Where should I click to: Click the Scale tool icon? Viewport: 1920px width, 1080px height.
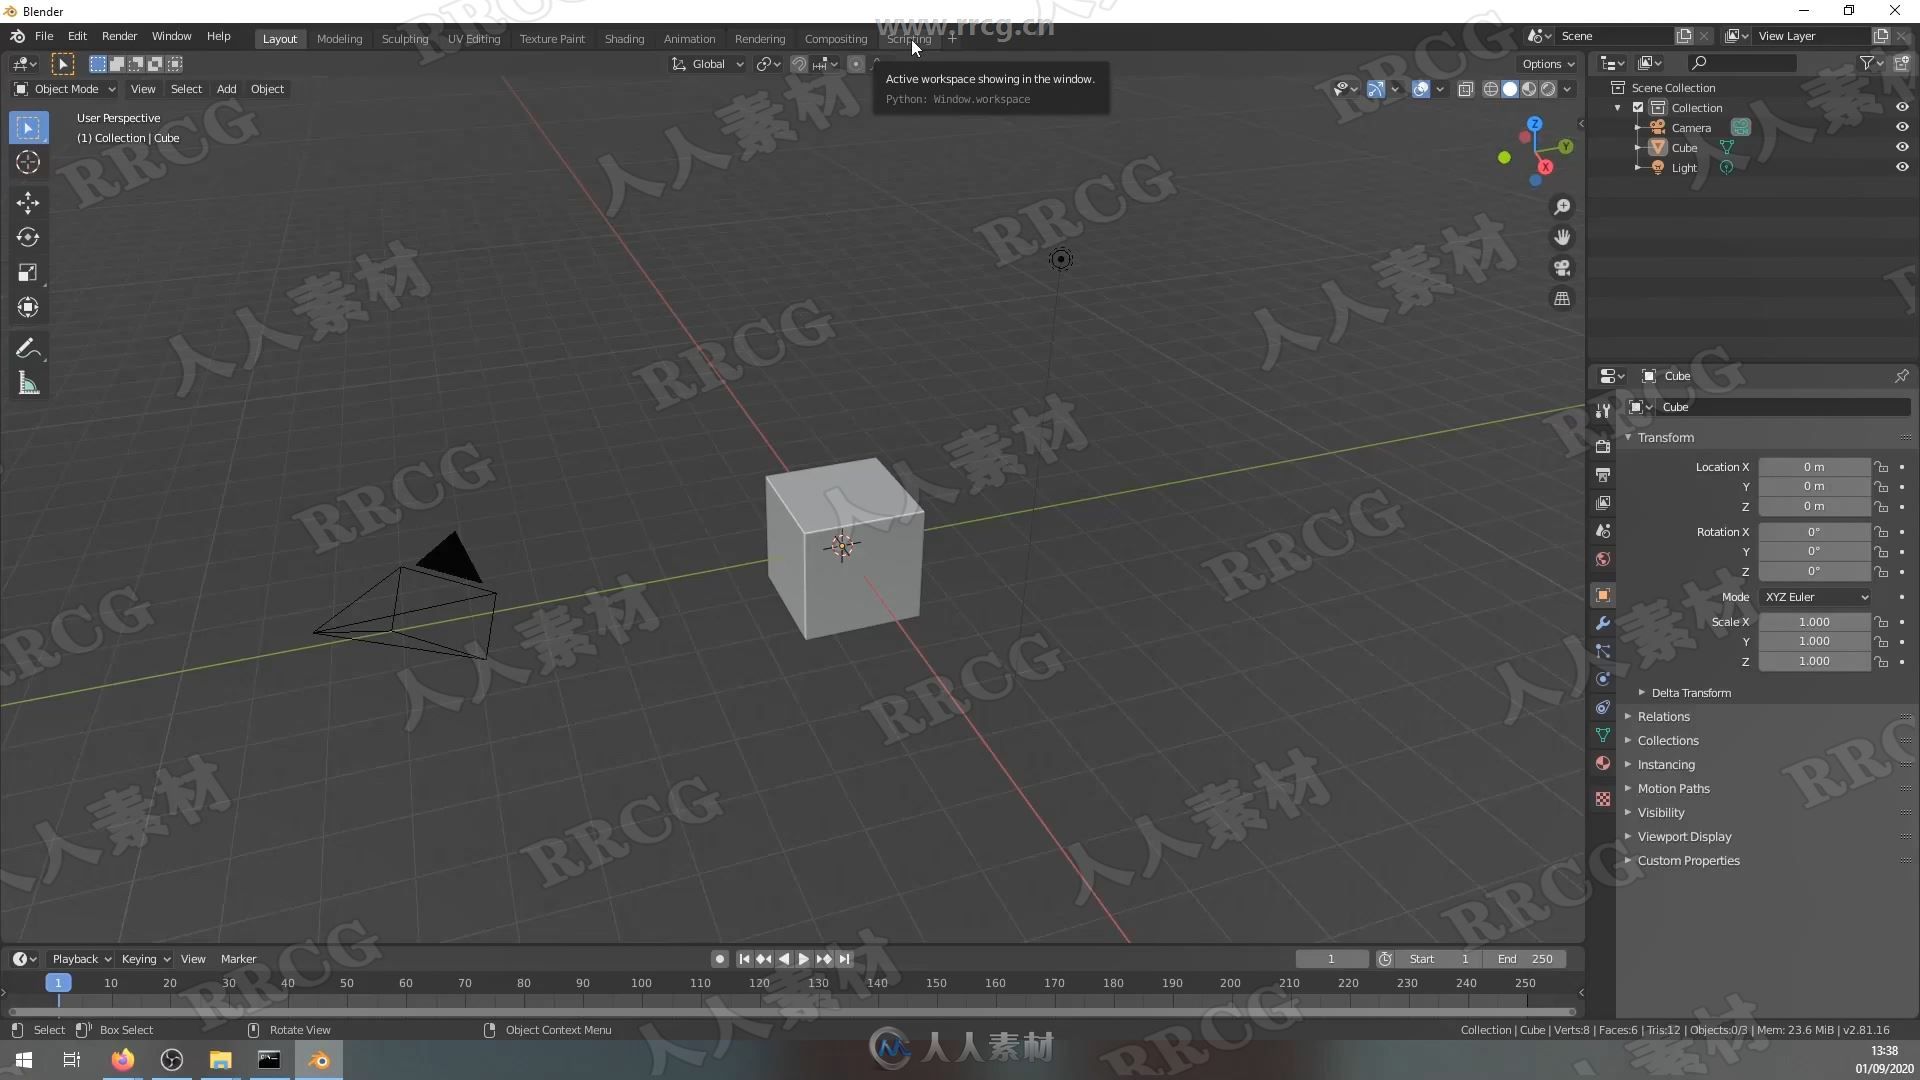click(x=28, y=272)
